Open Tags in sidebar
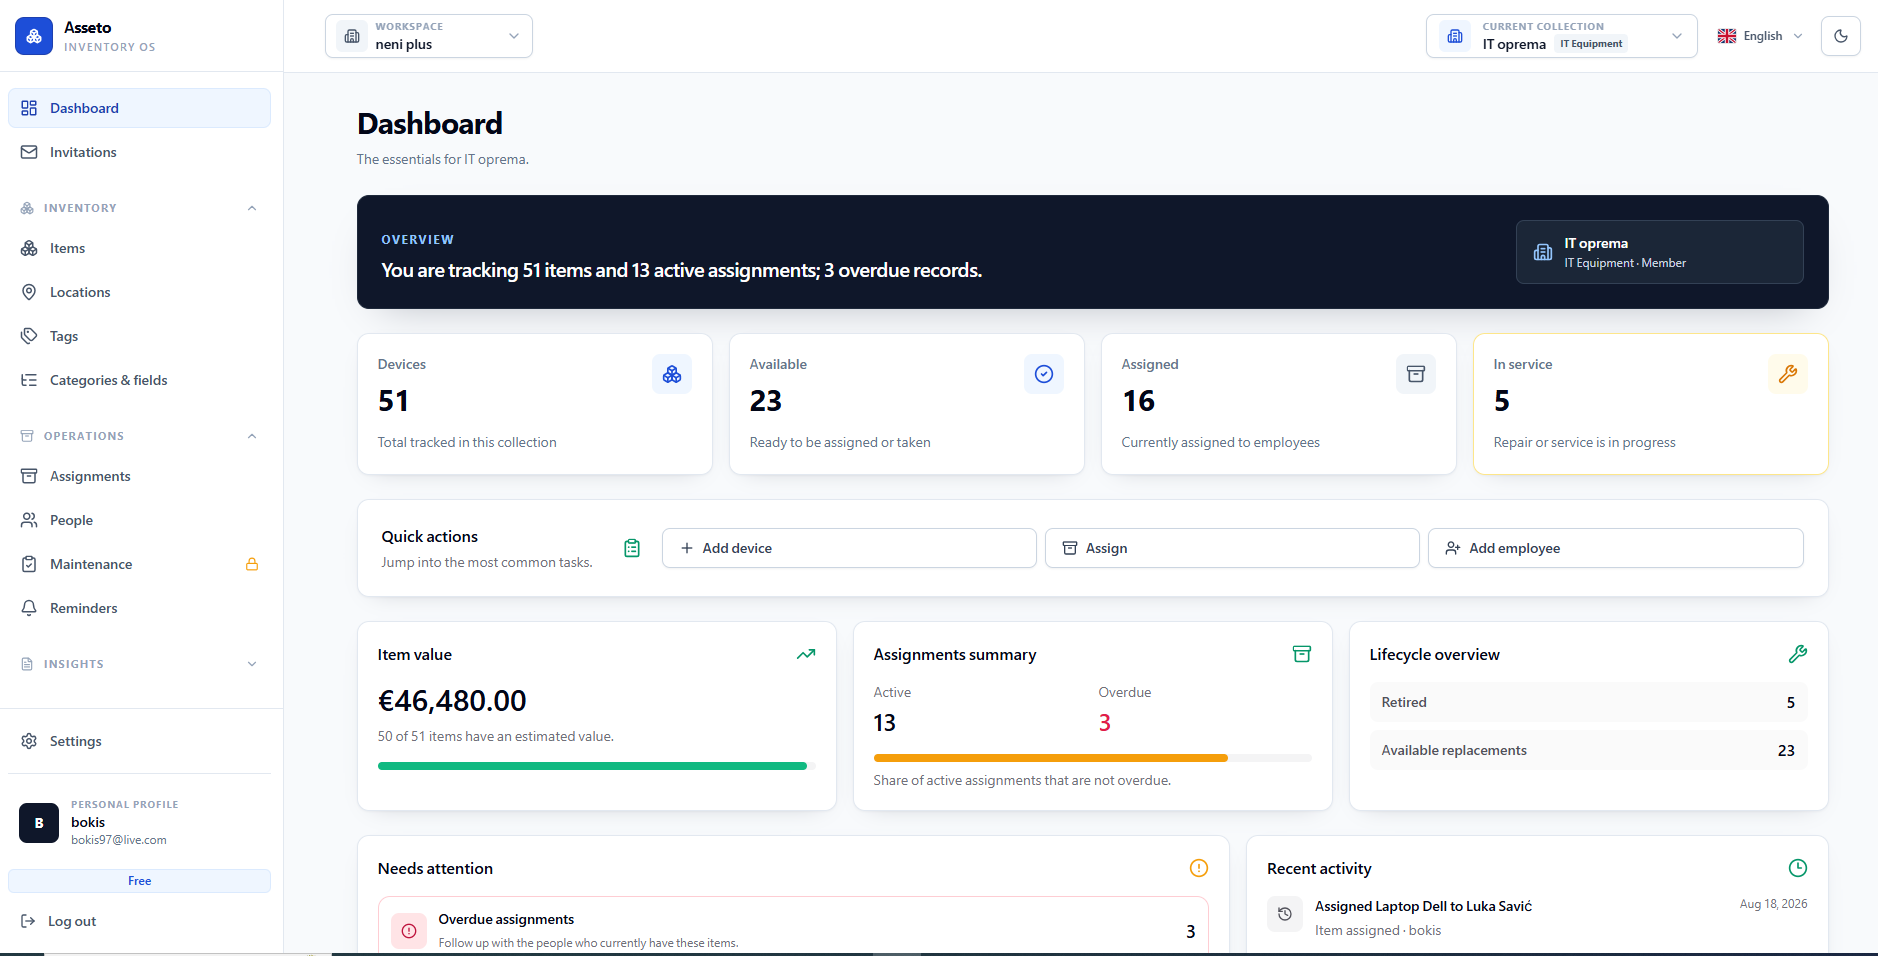The height and width of the screenshot is (956, 1878). point(139,336)
